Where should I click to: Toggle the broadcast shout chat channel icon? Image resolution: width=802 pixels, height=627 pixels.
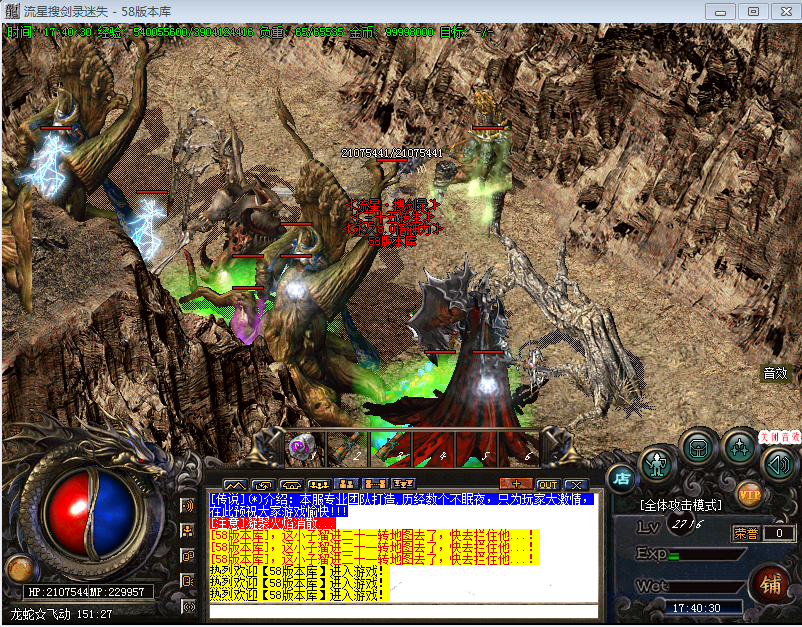pos(187,506)
